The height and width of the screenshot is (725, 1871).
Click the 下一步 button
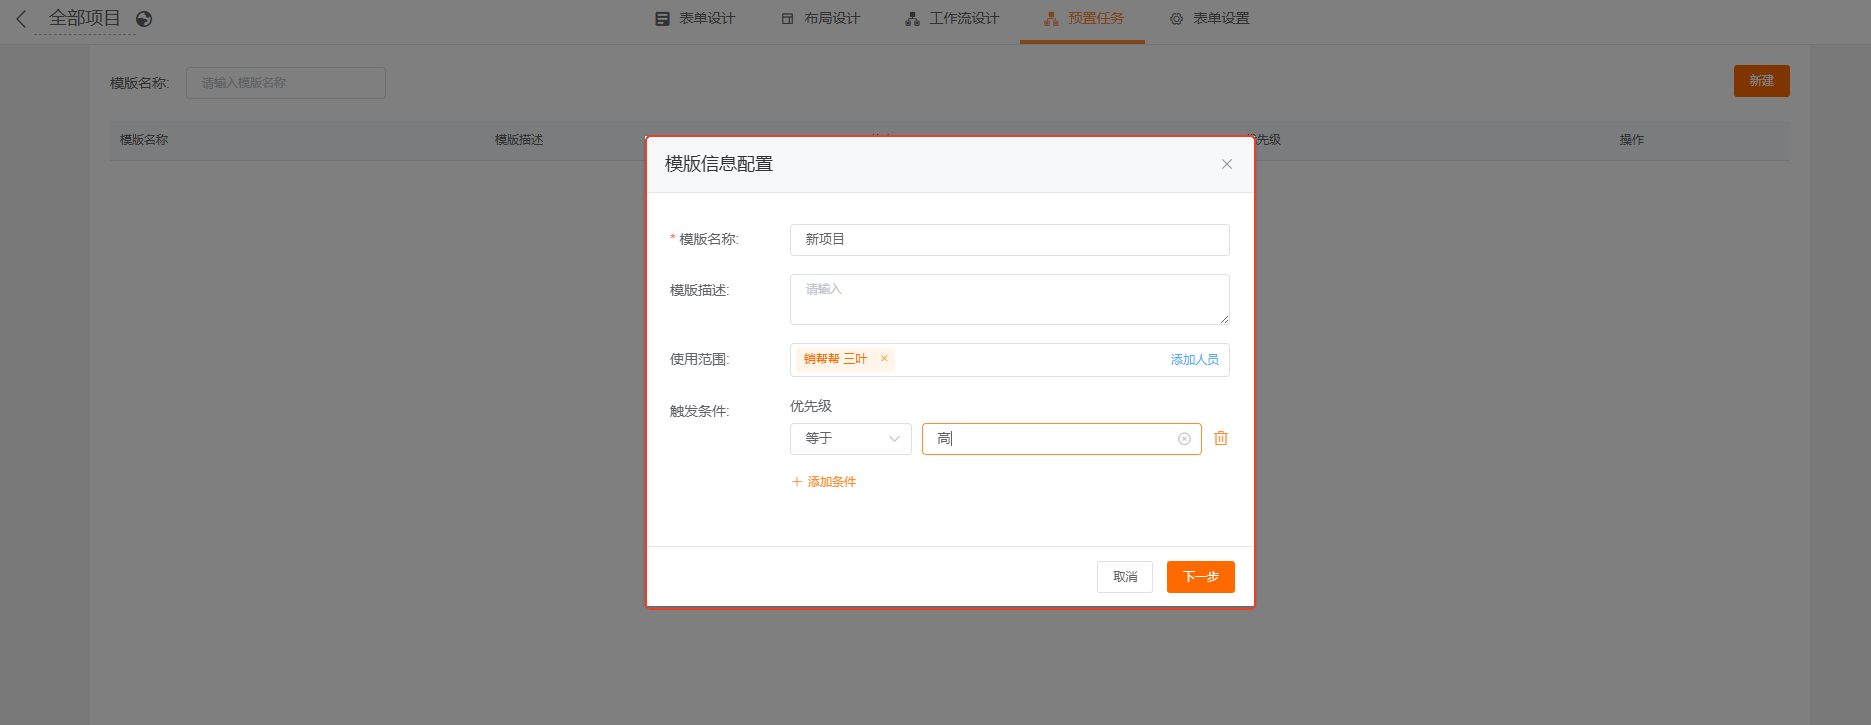click(x=1200, y=577)
